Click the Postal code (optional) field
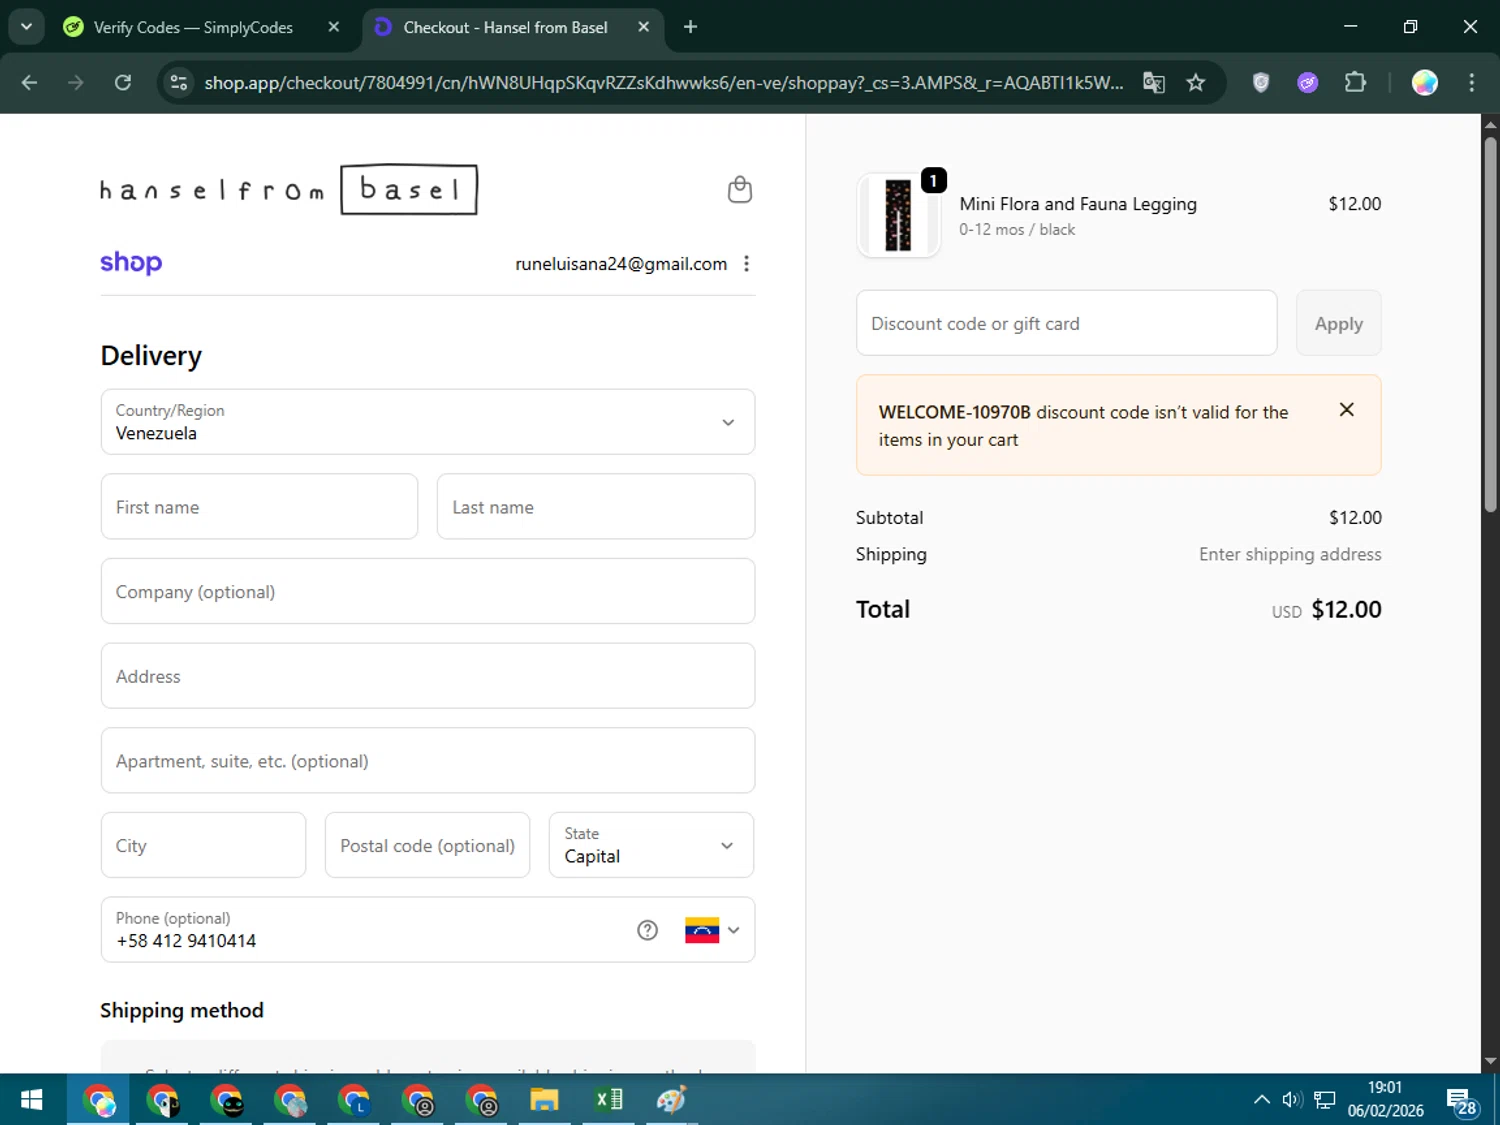 tap(427, 845)
